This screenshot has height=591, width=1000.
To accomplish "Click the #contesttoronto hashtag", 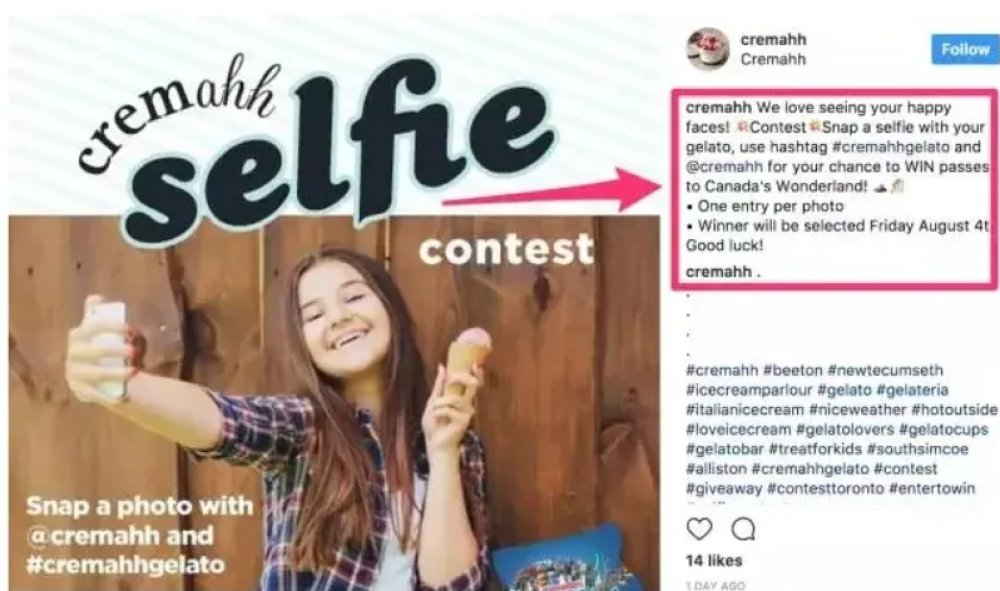I will [x=825, y=488].
